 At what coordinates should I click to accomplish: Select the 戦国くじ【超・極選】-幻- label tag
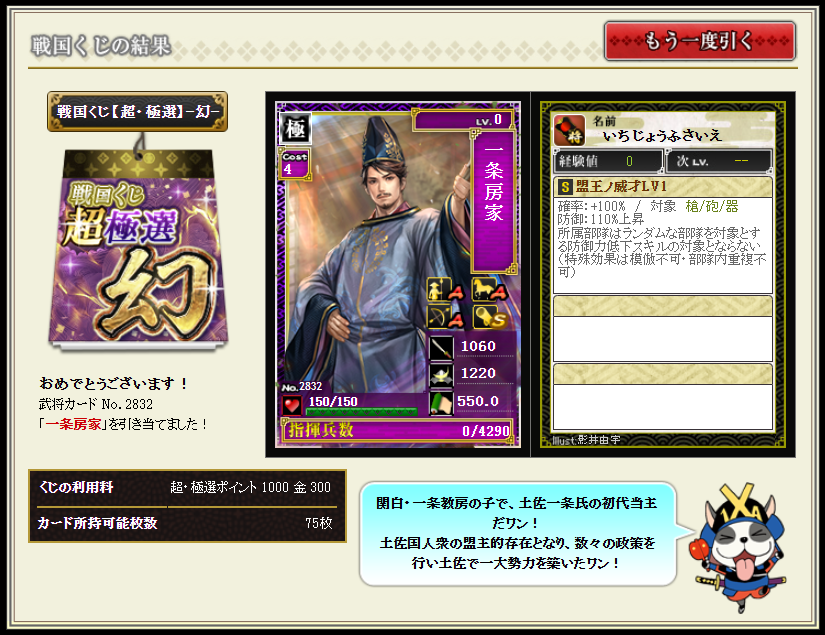pos(137,112)
